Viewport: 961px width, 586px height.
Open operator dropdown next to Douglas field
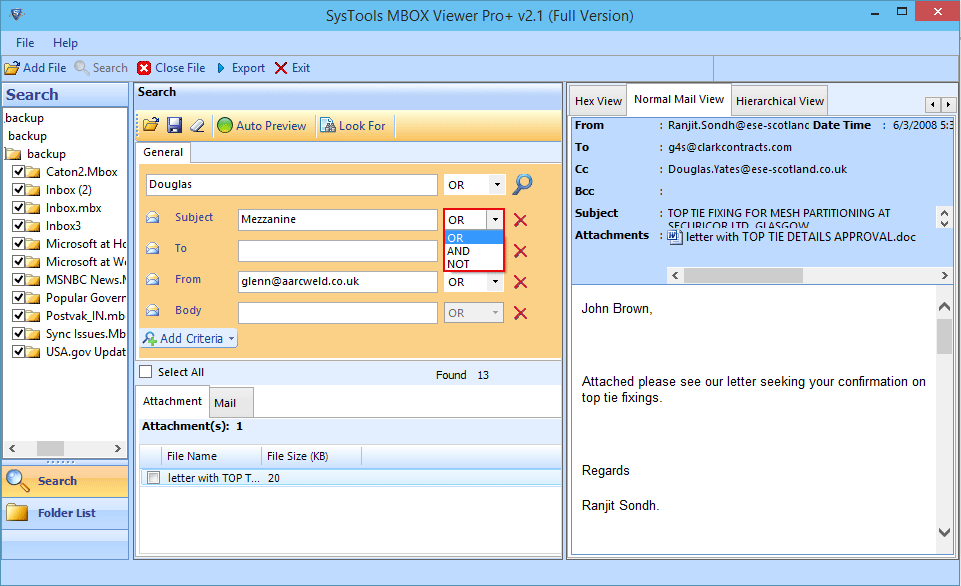click(x=497, y=185)
